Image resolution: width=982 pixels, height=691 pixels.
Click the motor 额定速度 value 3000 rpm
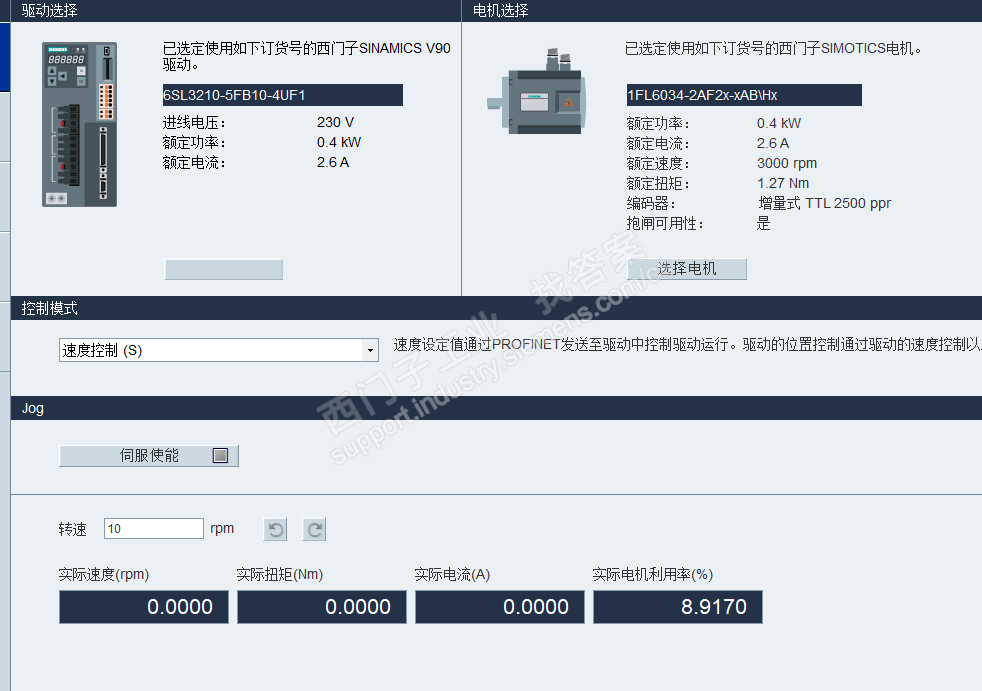point(787,164)
